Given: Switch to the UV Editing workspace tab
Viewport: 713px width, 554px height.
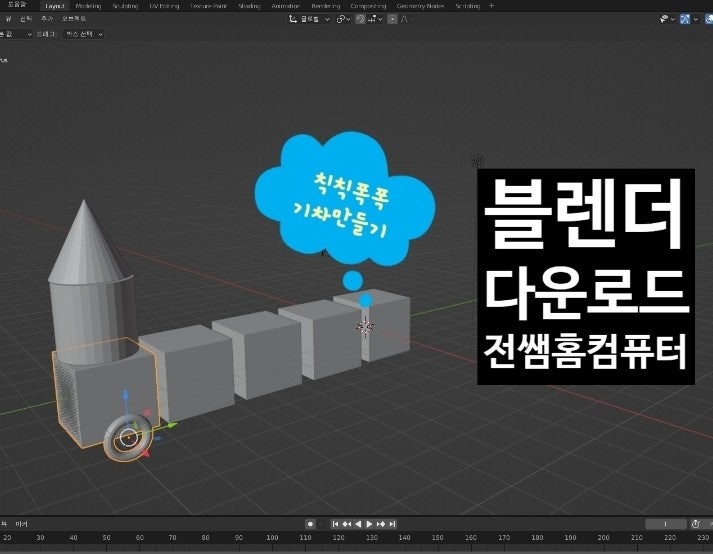Looking at the screenshot, I should click(x=164, y=6).
